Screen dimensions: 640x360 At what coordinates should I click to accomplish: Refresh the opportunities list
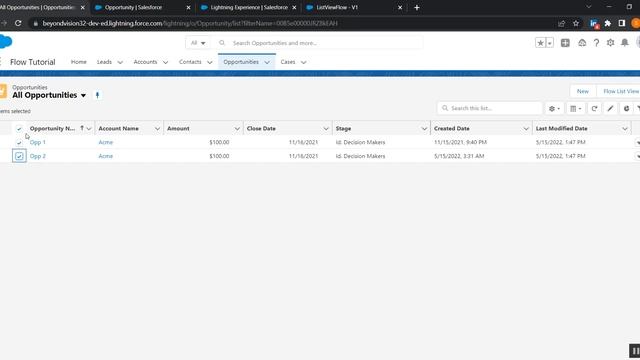(594, 109)
